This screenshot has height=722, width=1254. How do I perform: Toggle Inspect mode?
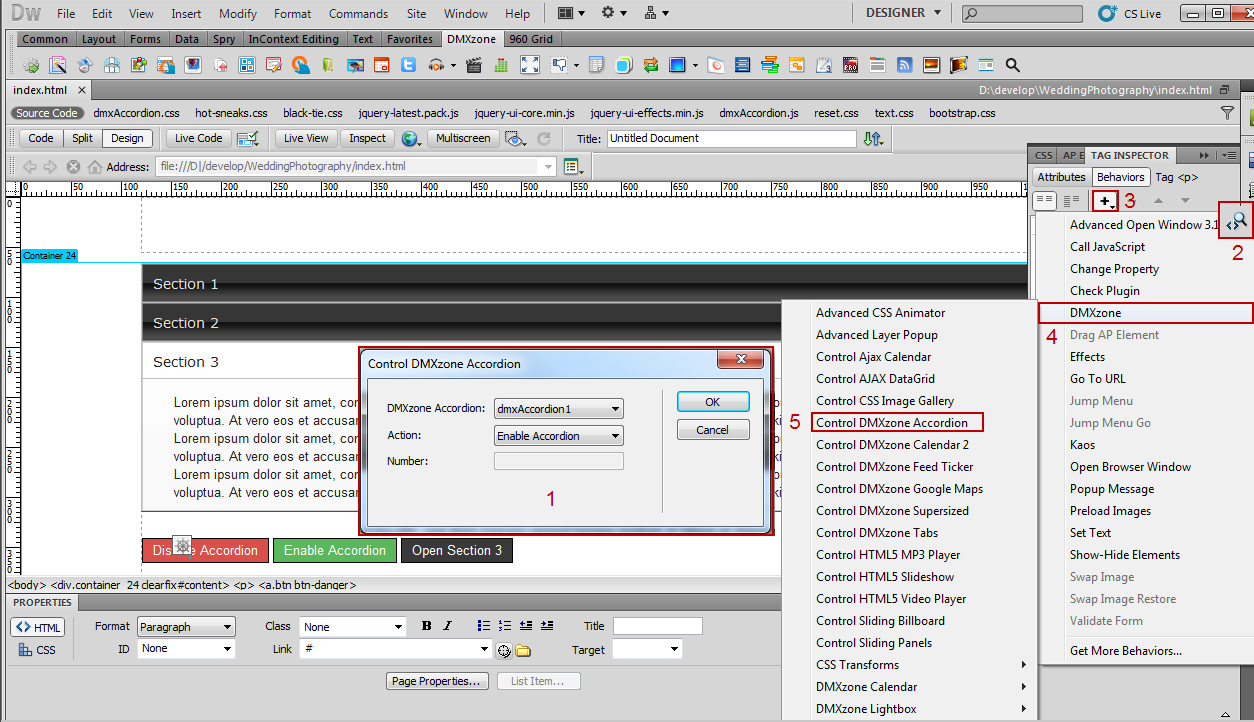368,139
